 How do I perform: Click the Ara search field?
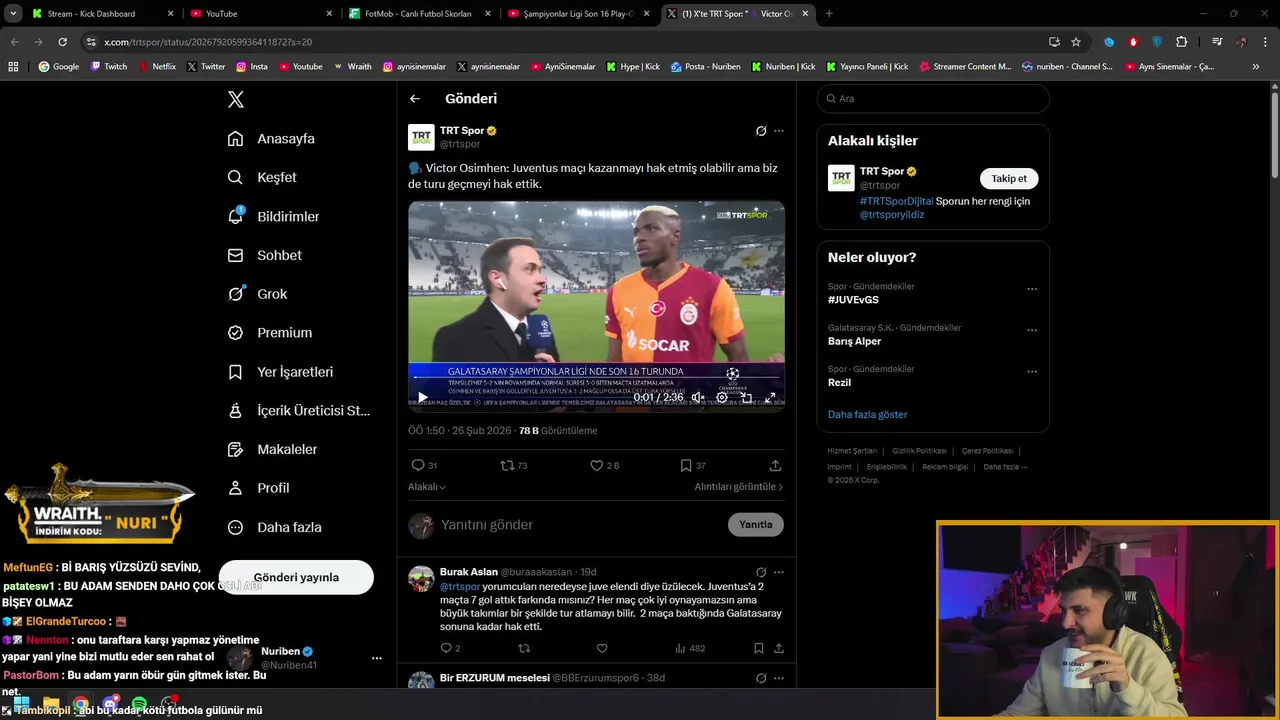933,99
